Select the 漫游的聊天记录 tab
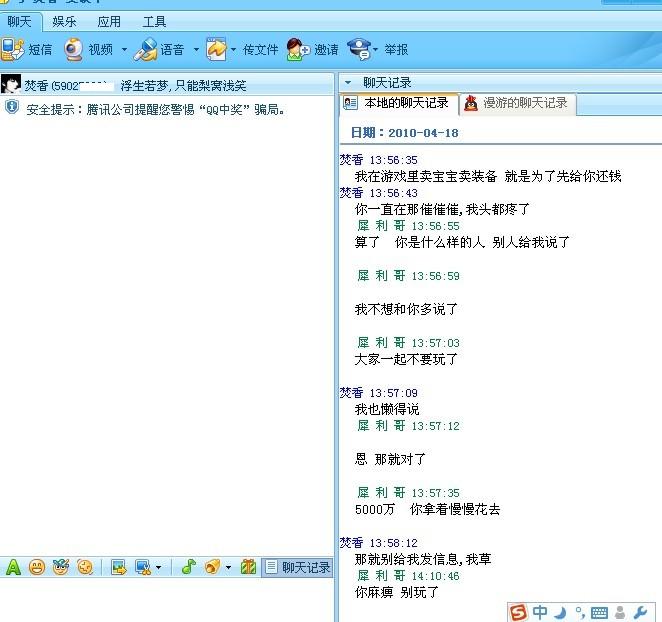 [516, 103]
